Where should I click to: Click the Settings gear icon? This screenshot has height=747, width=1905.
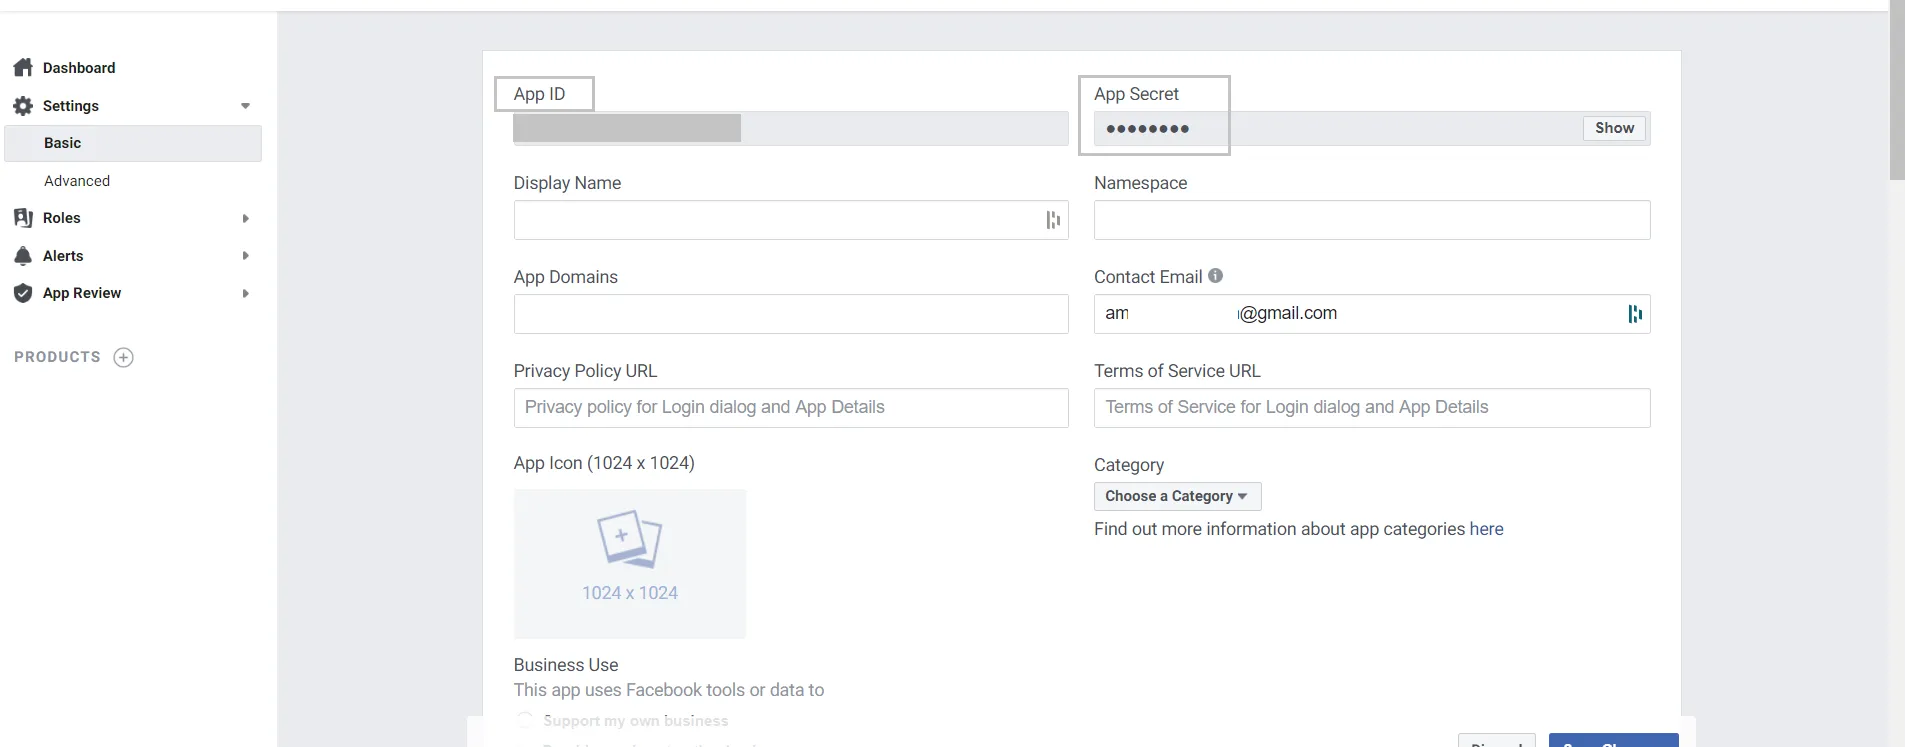(x=23, y=106)
